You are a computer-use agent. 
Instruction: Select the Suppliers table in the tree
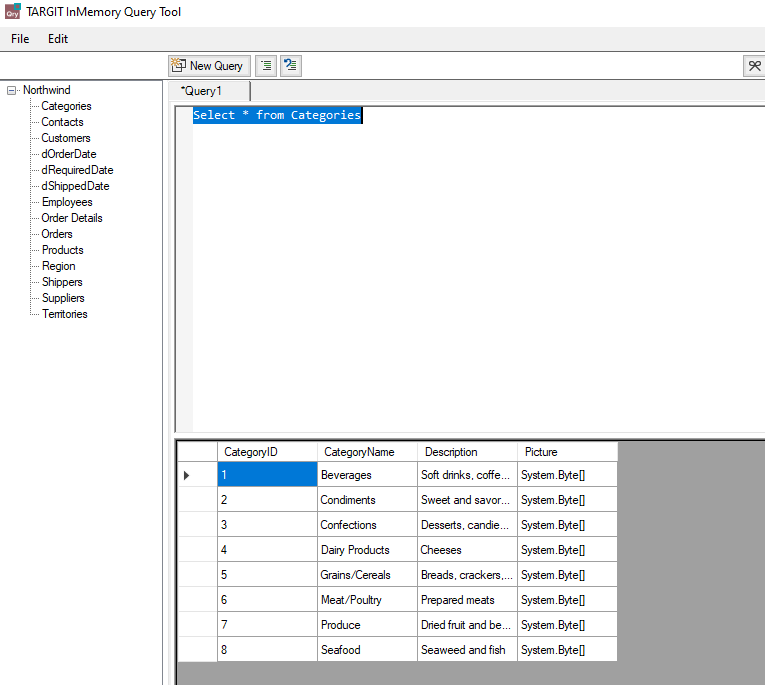click(x=63, y=298)
